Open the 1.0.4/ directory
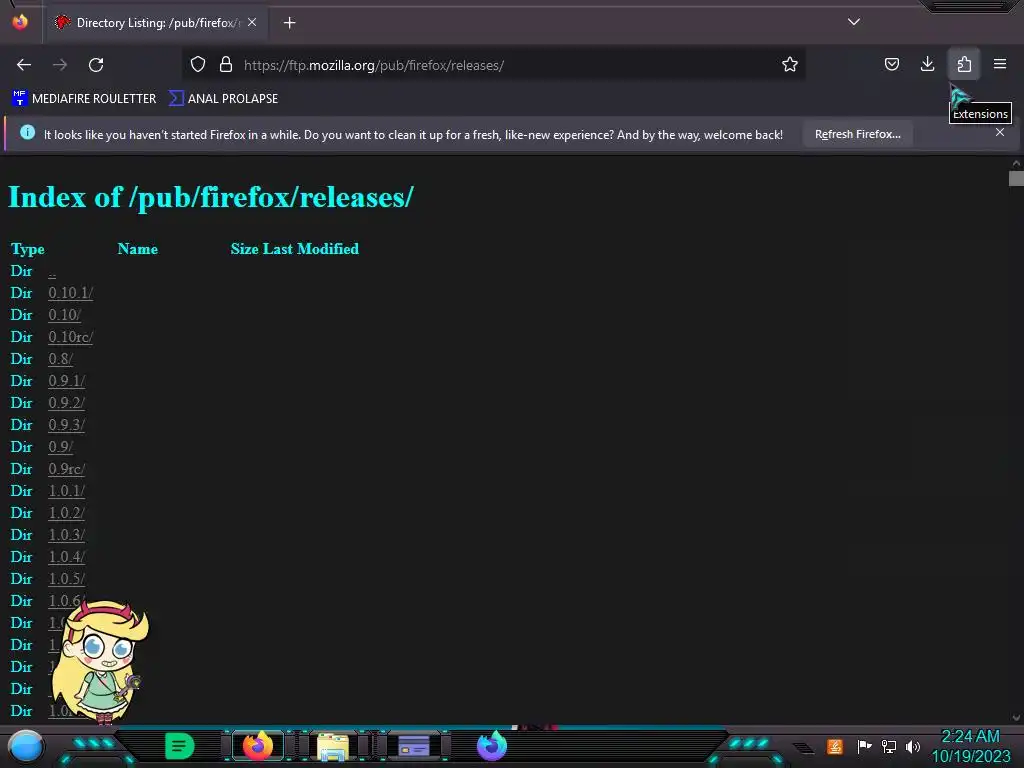The image size is (1024, 768). tap(67, 557)
